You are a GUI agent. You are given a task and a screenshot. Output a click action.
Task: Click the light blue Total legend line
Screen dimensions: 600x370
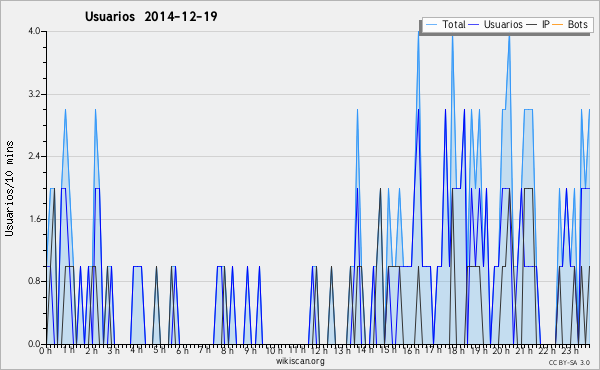(431, 25)
